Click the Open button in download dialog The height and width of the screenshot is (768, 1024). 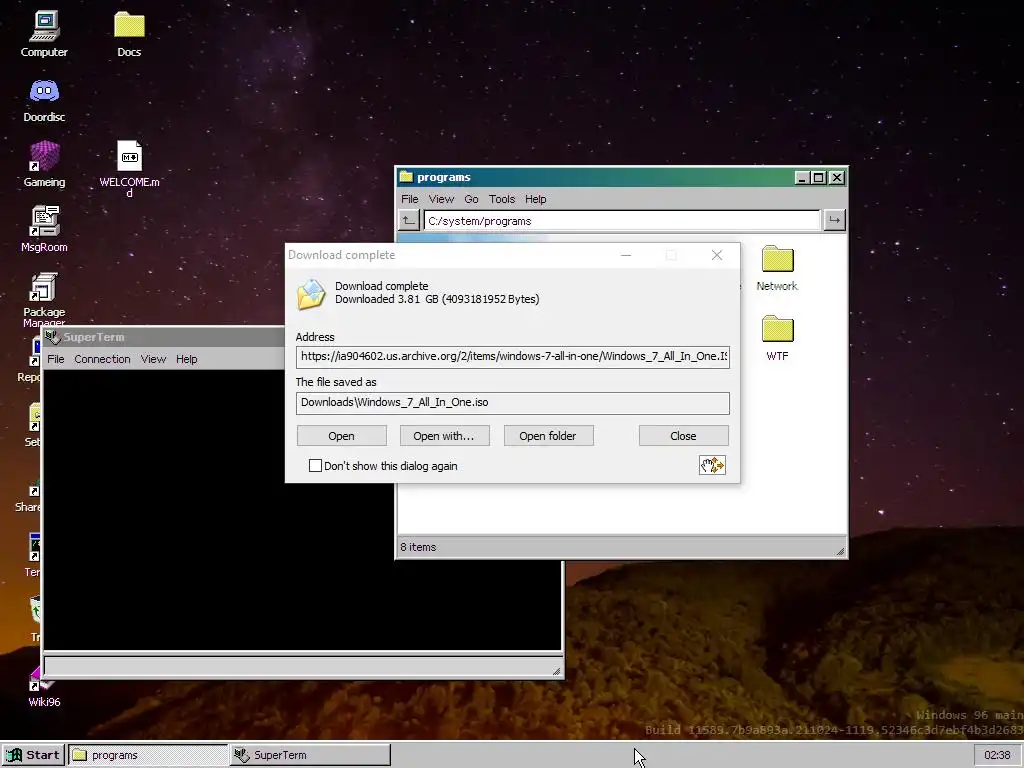(342, 436)
